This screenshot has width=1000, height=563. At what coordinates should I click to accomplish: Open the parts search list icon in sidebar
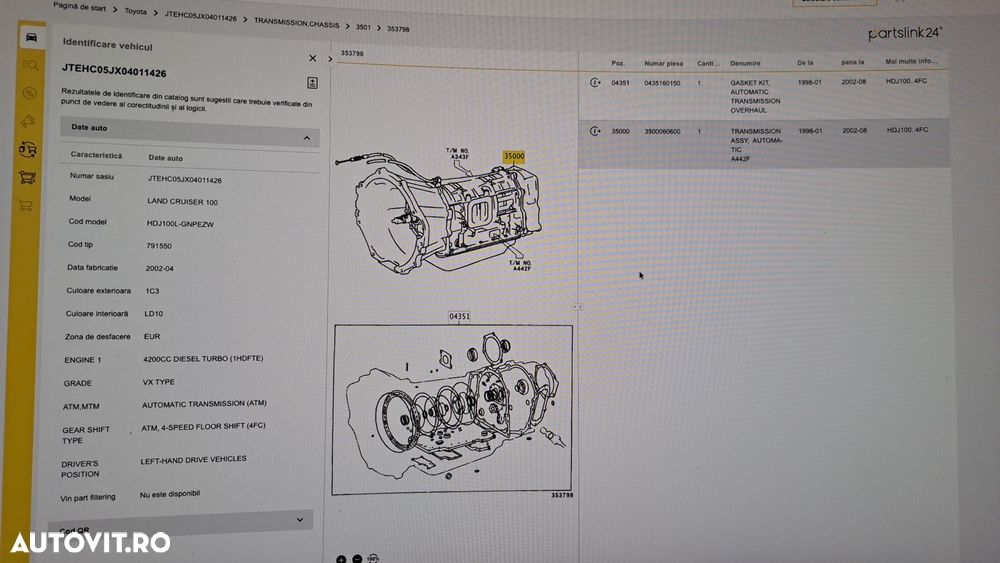coord(30,65)
